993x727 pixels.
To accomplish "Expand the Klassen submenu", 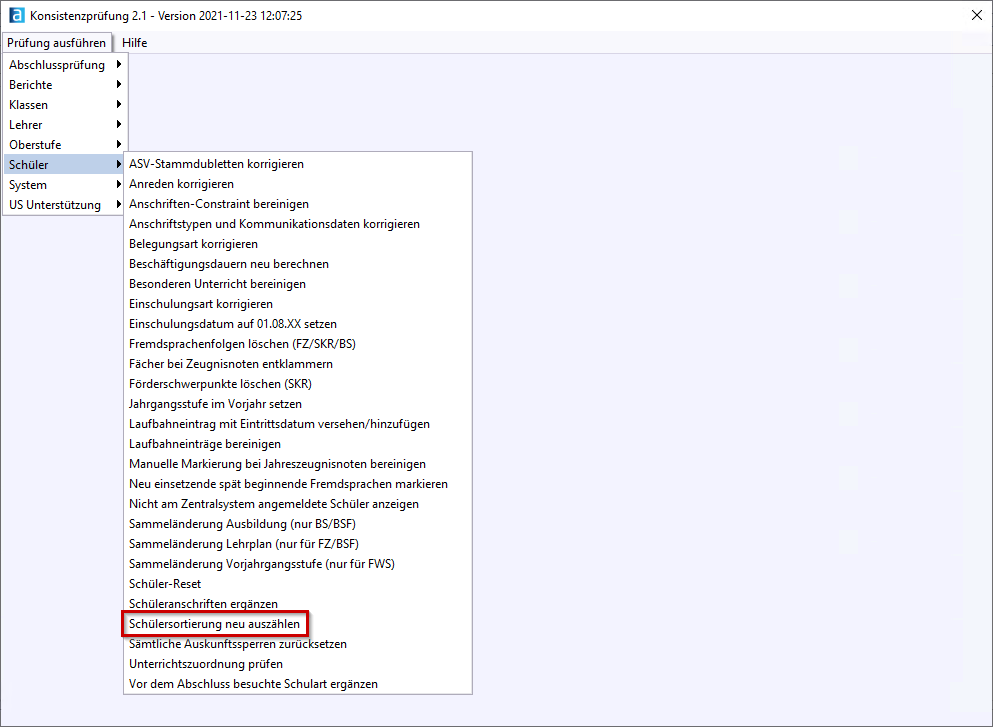I will point(65,104).
